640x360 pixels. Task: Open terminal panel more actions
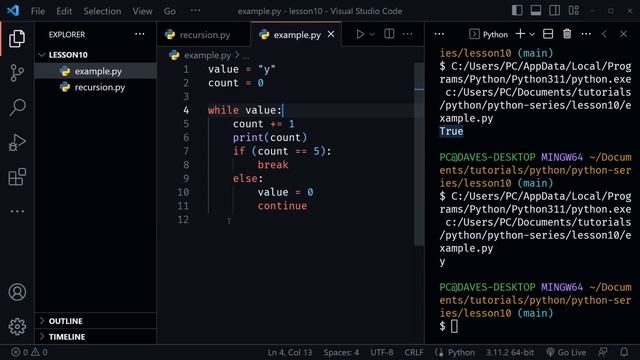point(586,34)
